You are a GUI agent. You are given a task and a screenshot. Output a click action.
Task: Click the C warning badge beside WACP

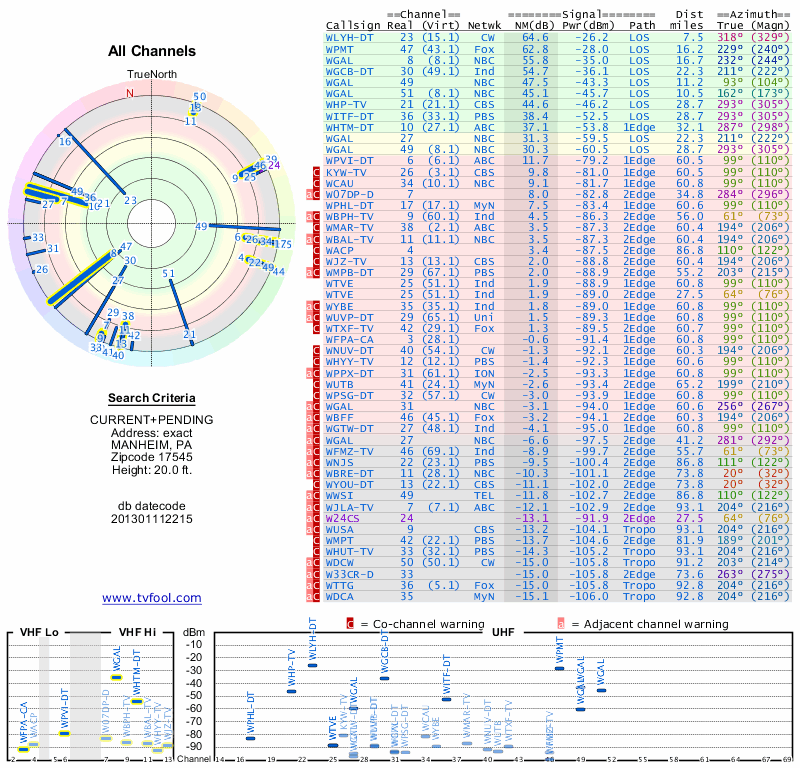(316, 250)
